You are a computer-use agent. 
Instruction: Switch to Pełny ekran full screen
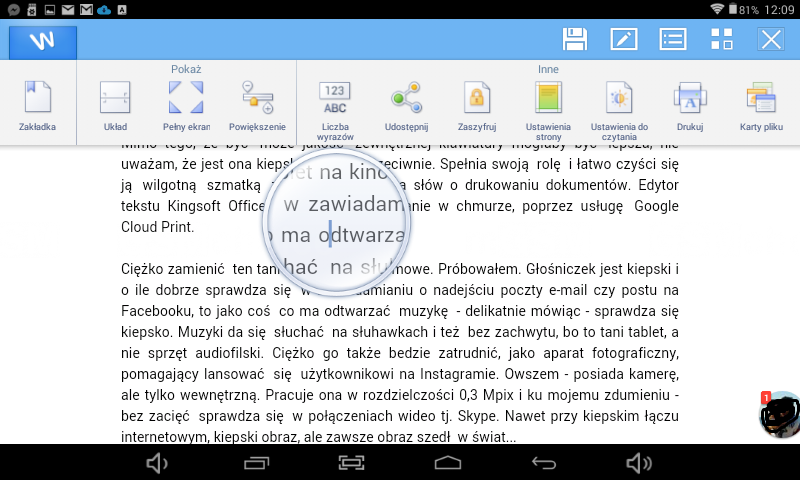pyautogui.click(x=186, y=105)
